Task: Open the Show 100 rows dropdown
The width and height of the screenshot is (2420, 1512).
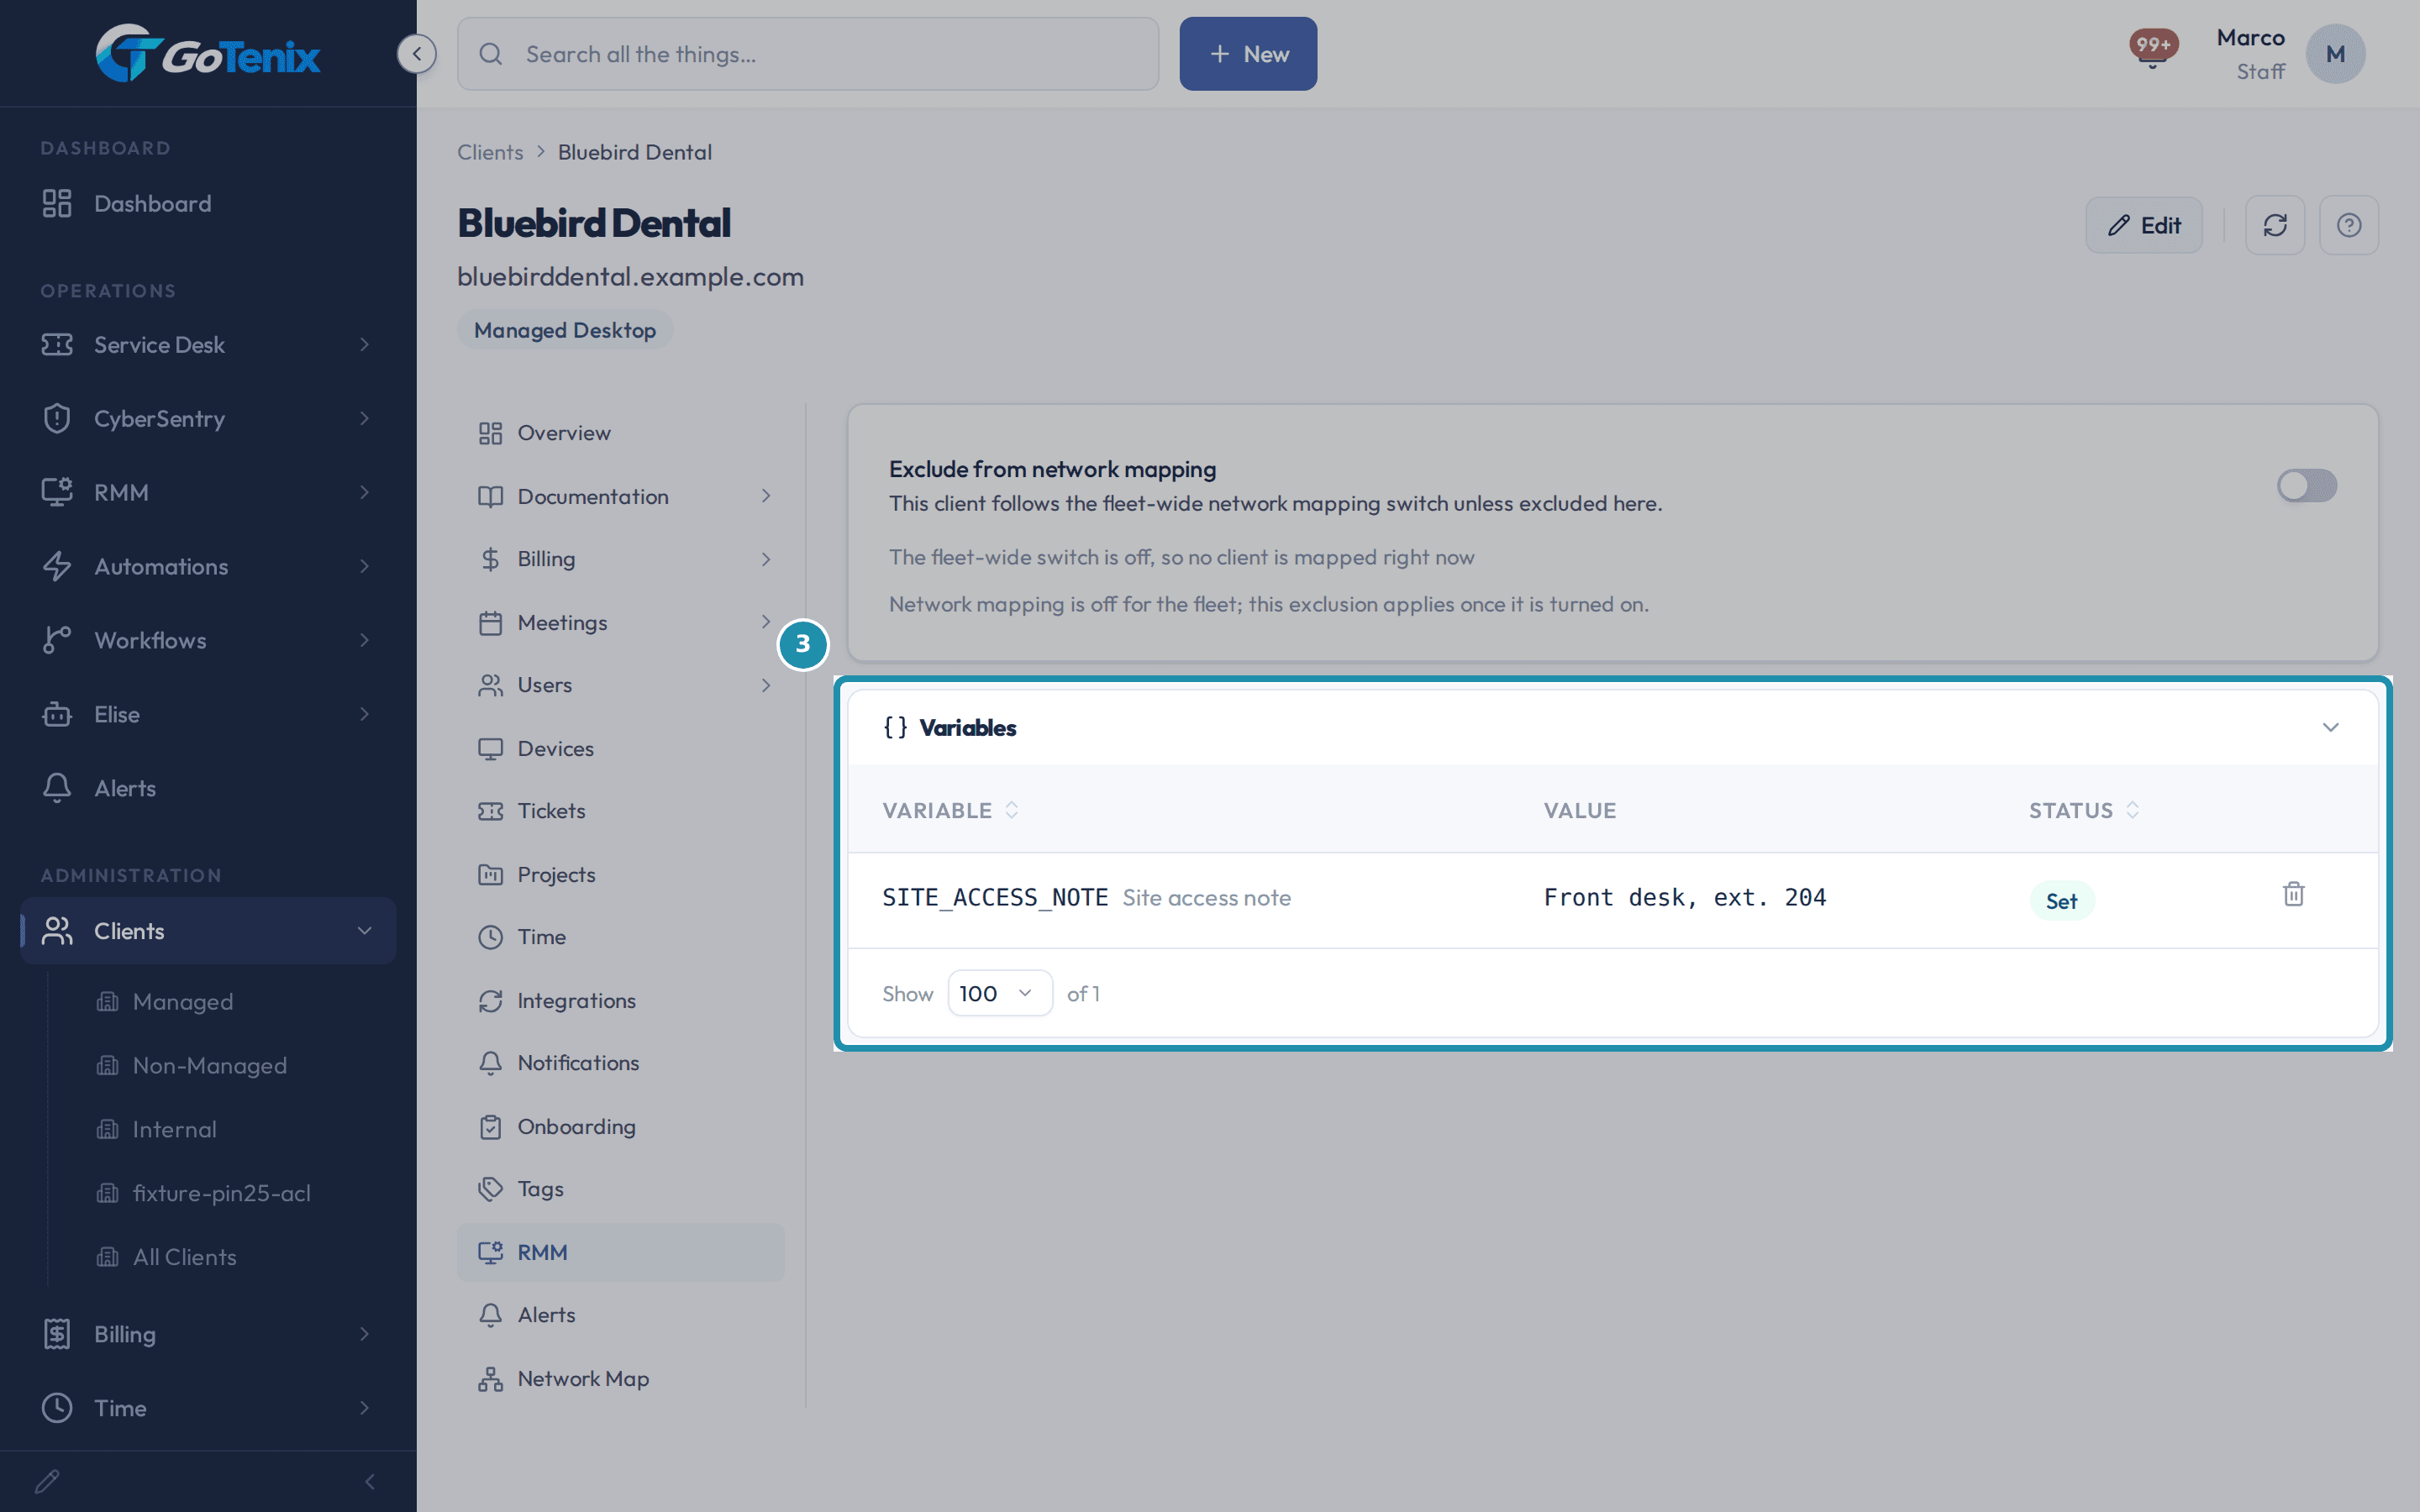Action: [999, 993]
